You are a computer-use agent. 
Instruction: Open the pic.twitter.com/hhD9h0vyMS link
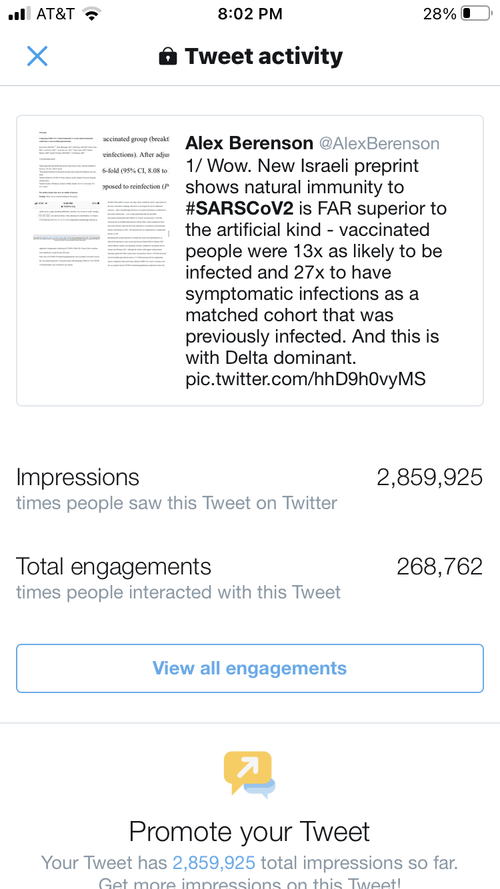306,379
